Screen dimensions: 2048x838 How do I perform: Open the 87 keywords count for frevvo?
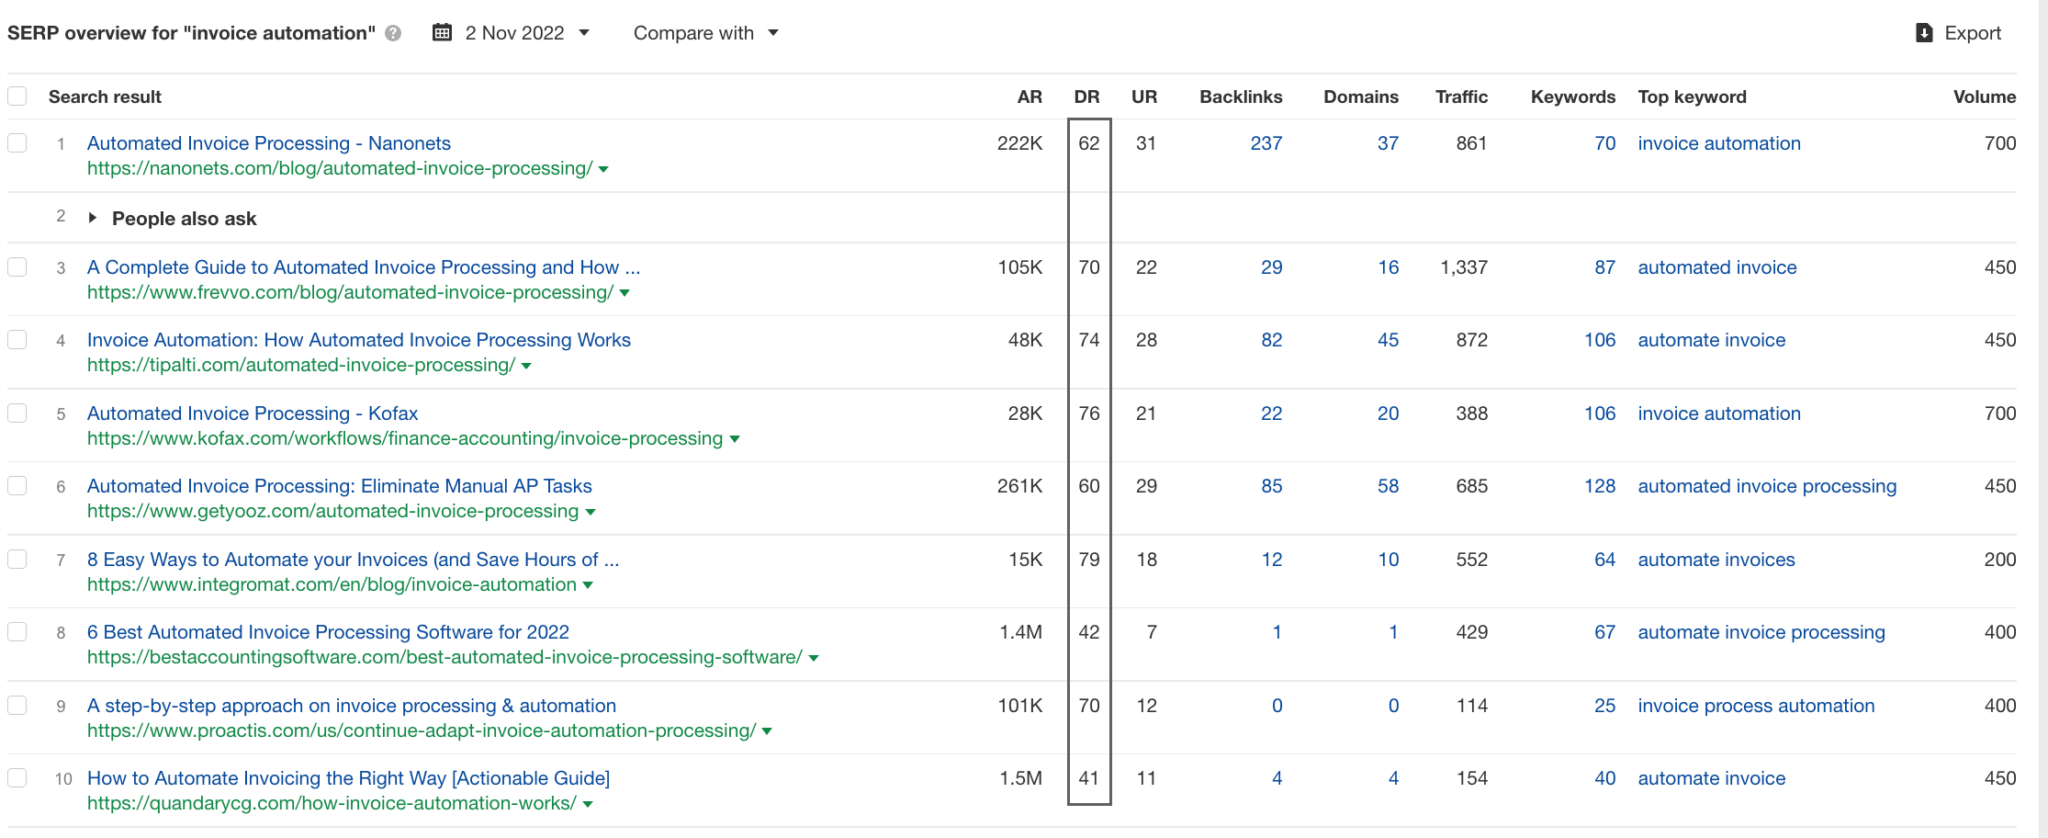(x=1605, y=267)
